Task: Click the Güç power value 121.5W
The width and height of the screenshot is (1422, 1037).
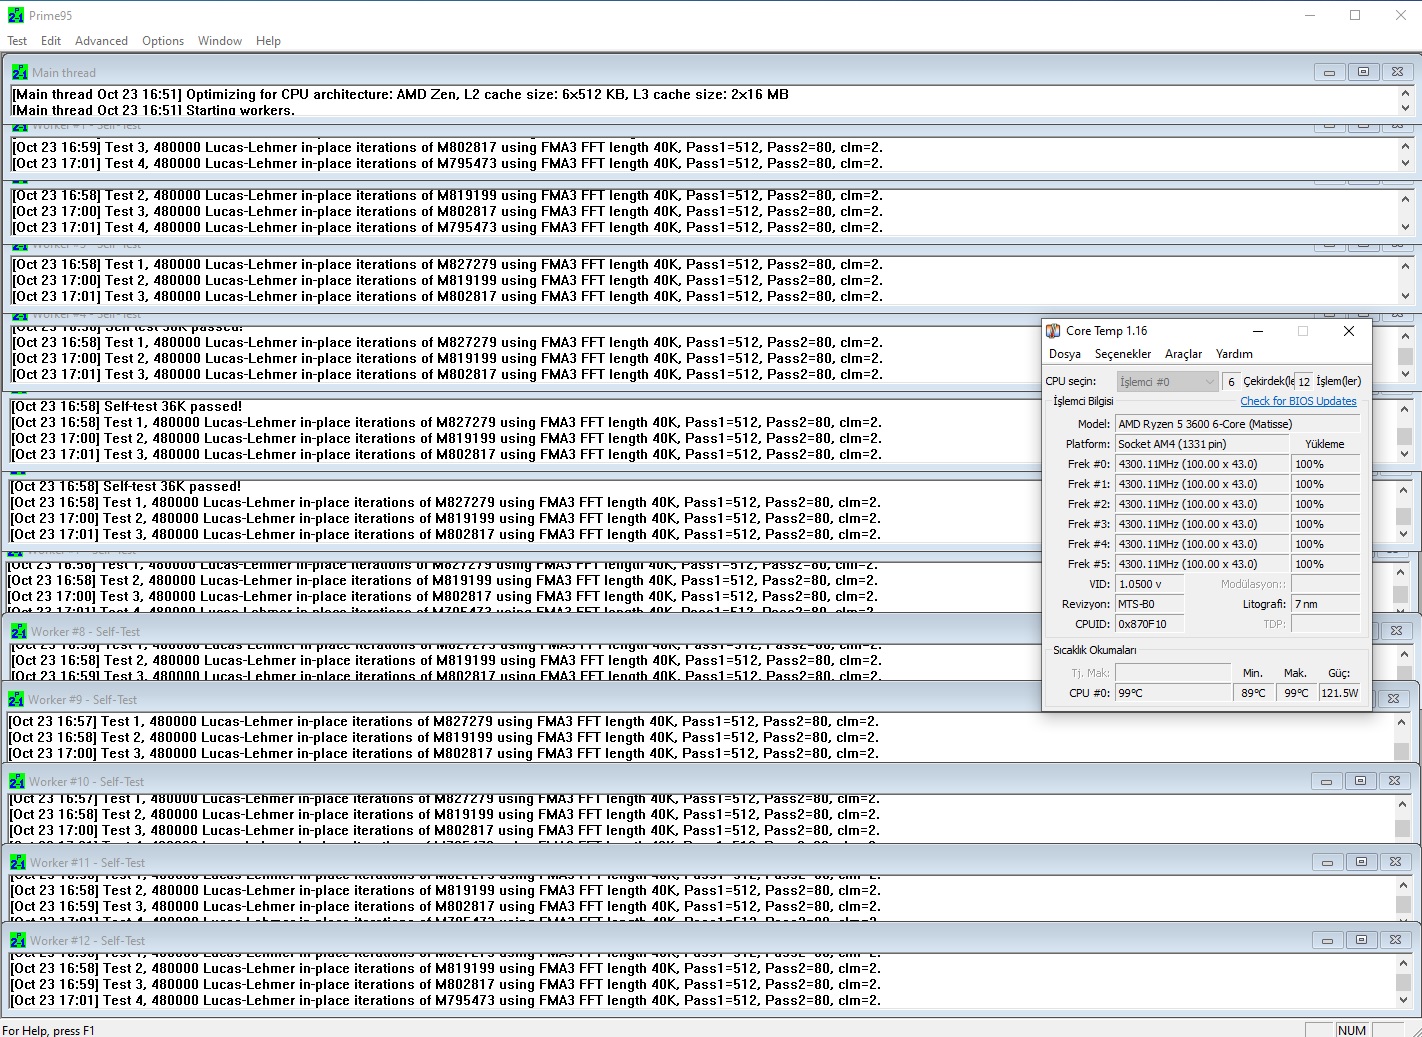Action: click(1340, 692)
